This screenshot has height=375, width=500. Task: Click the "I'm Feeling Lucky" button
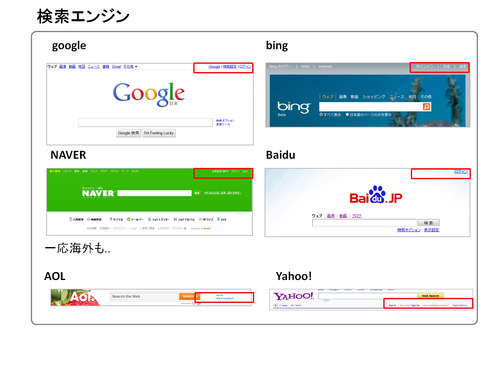point(159,133)
